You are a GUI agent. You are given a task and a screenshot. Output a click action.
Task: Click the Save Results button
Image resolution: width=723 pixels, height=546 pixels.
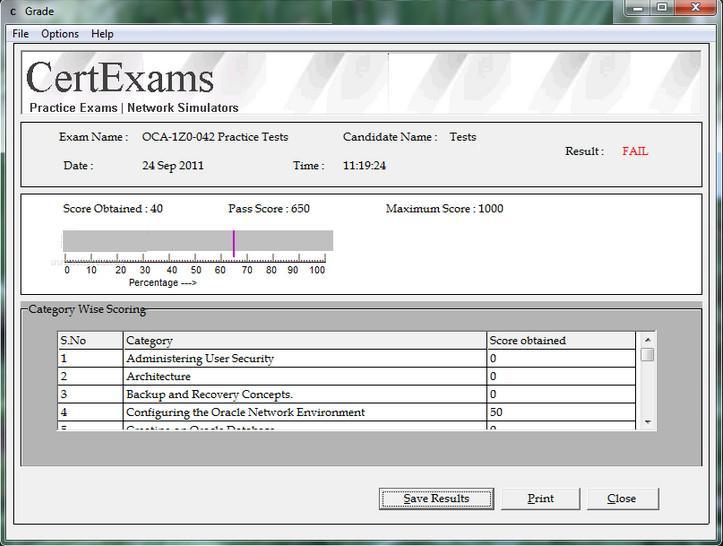coord(436,499)
